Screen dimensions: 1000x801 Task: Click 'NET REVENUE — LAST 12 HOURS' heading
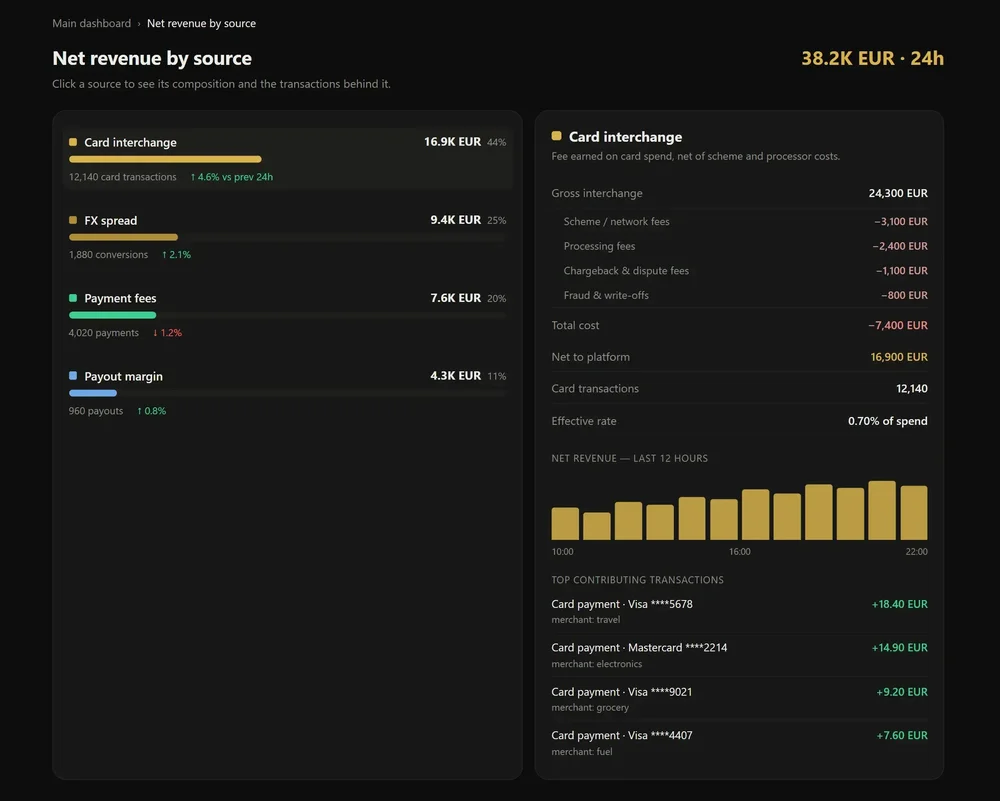[x=629, y=458]
